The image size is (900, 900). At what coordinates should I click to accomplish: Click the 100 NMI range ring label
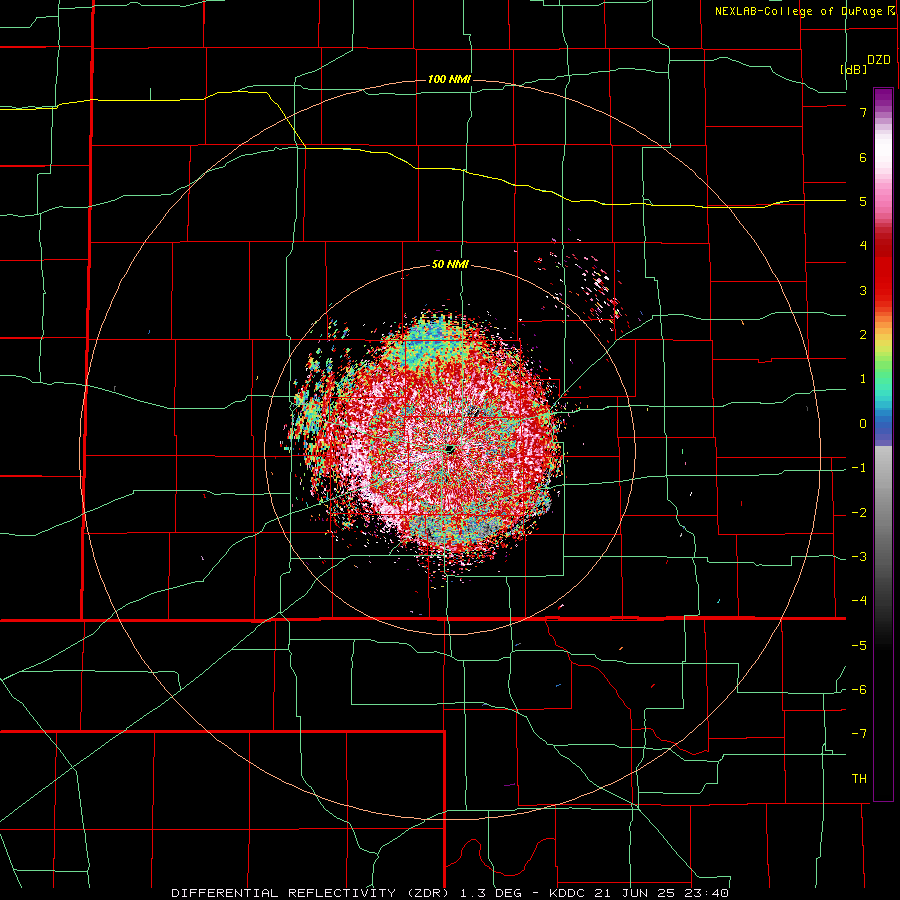point(449,79)
